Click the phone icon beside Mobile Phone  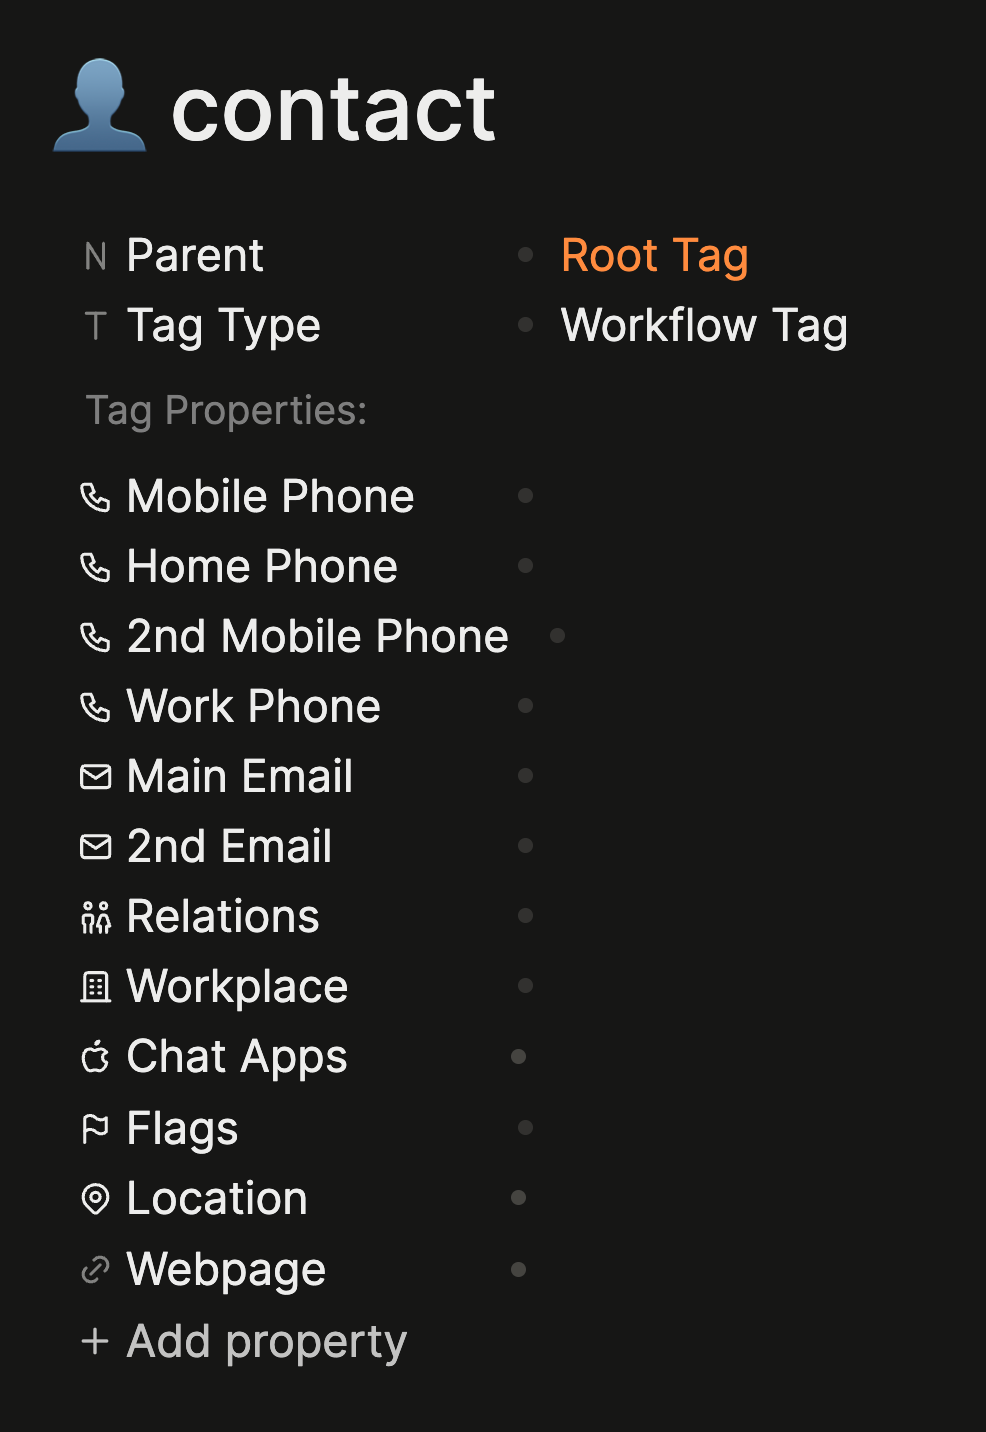95,497
